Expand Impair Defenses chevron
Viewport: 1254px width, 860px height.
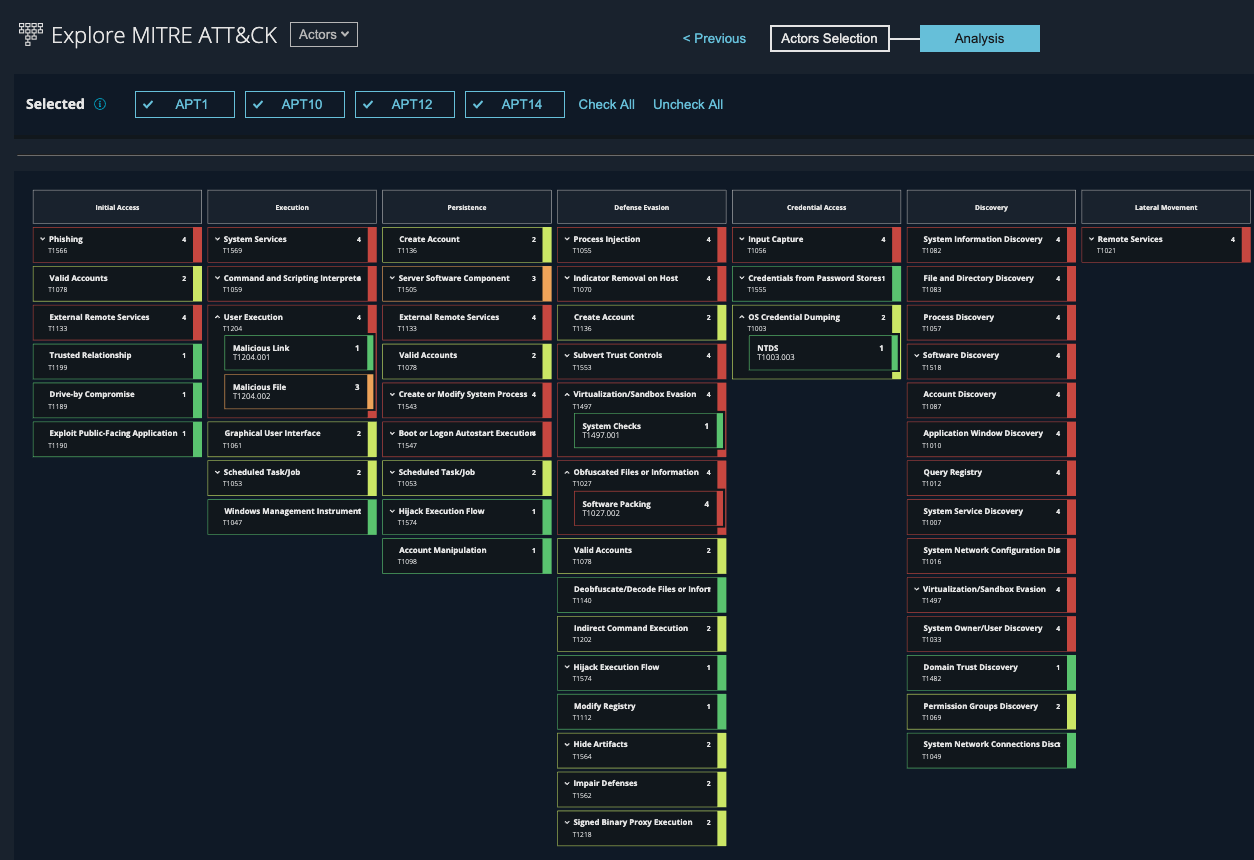(567, 783)
